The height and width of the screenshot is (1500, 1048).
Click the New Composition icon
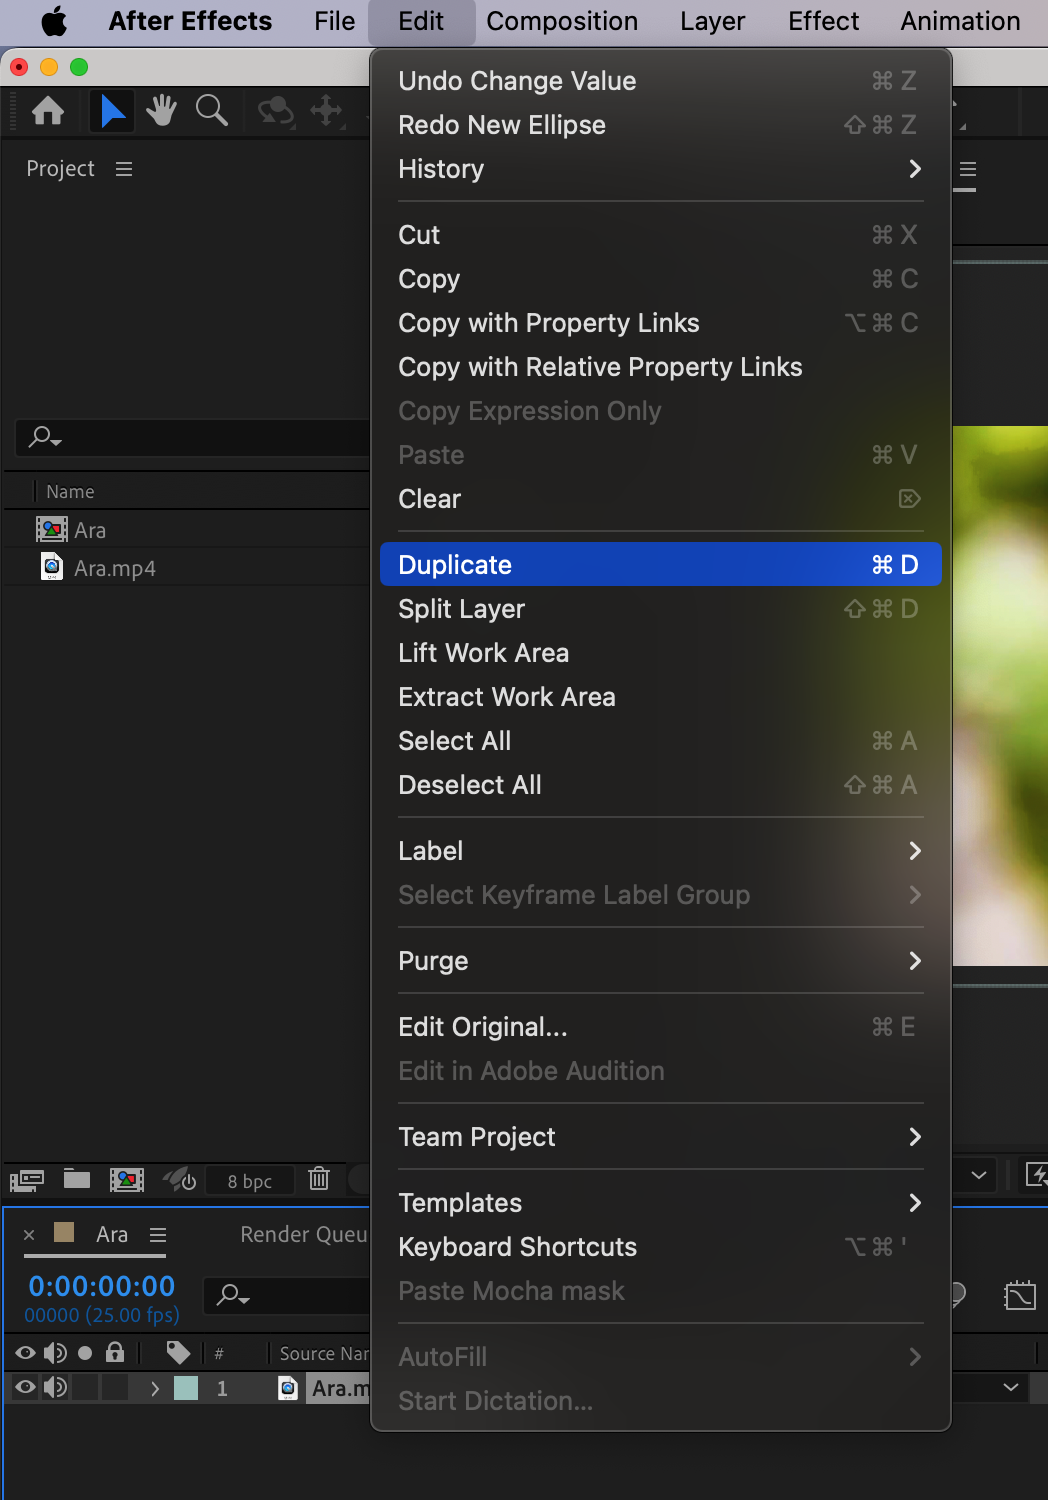pos(127,1180)
